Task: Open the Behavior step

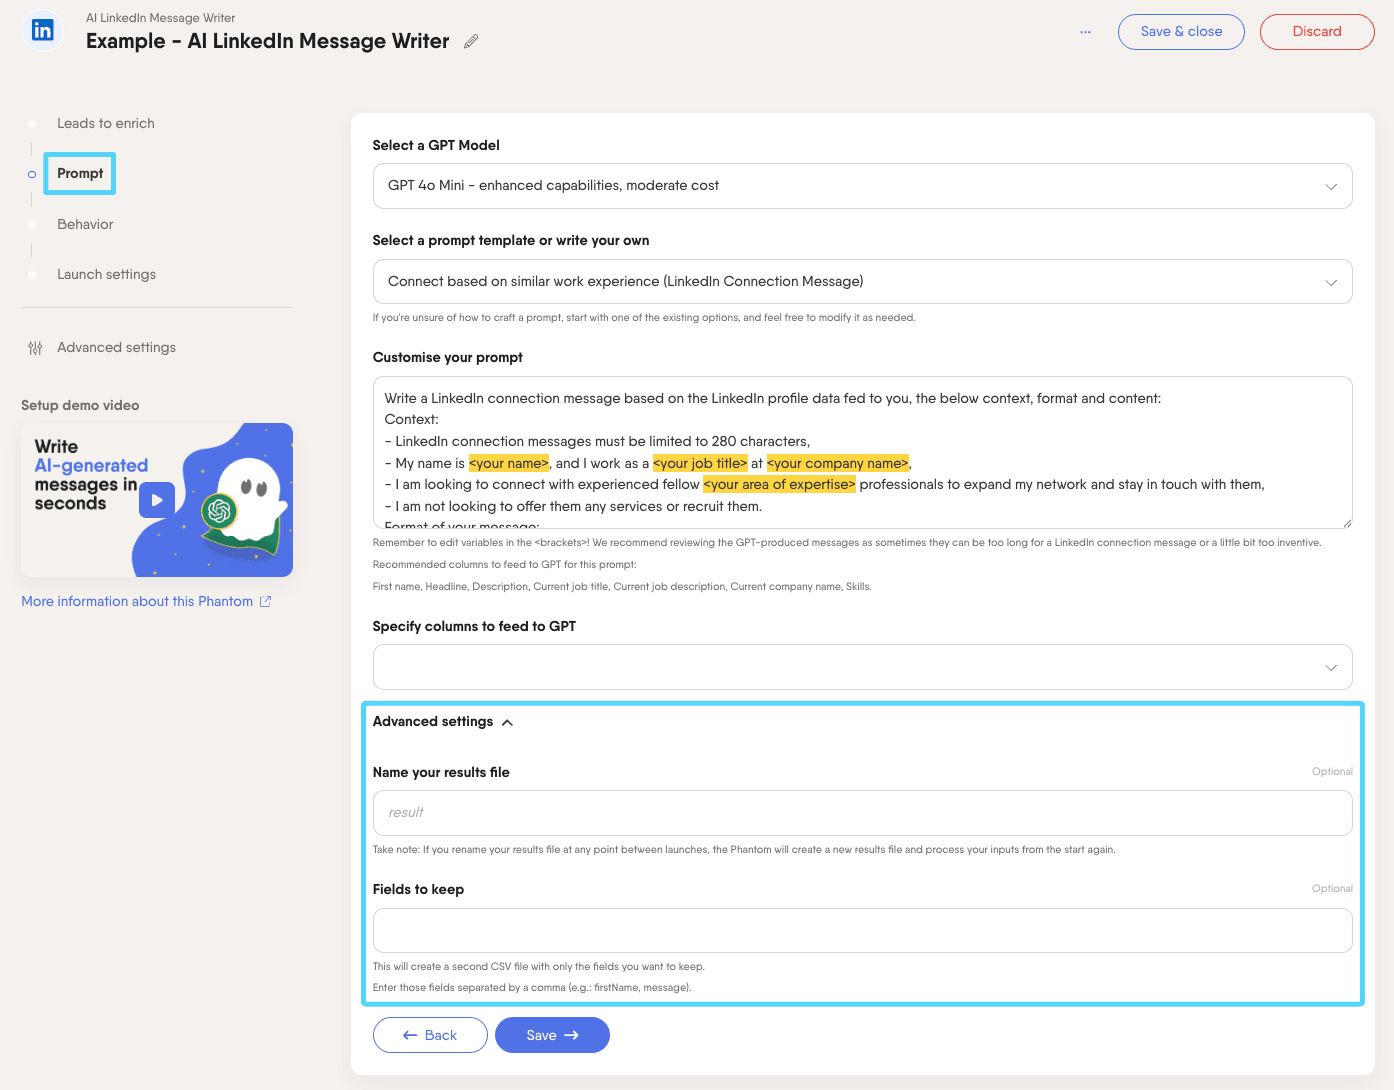Action: (85, 224)
